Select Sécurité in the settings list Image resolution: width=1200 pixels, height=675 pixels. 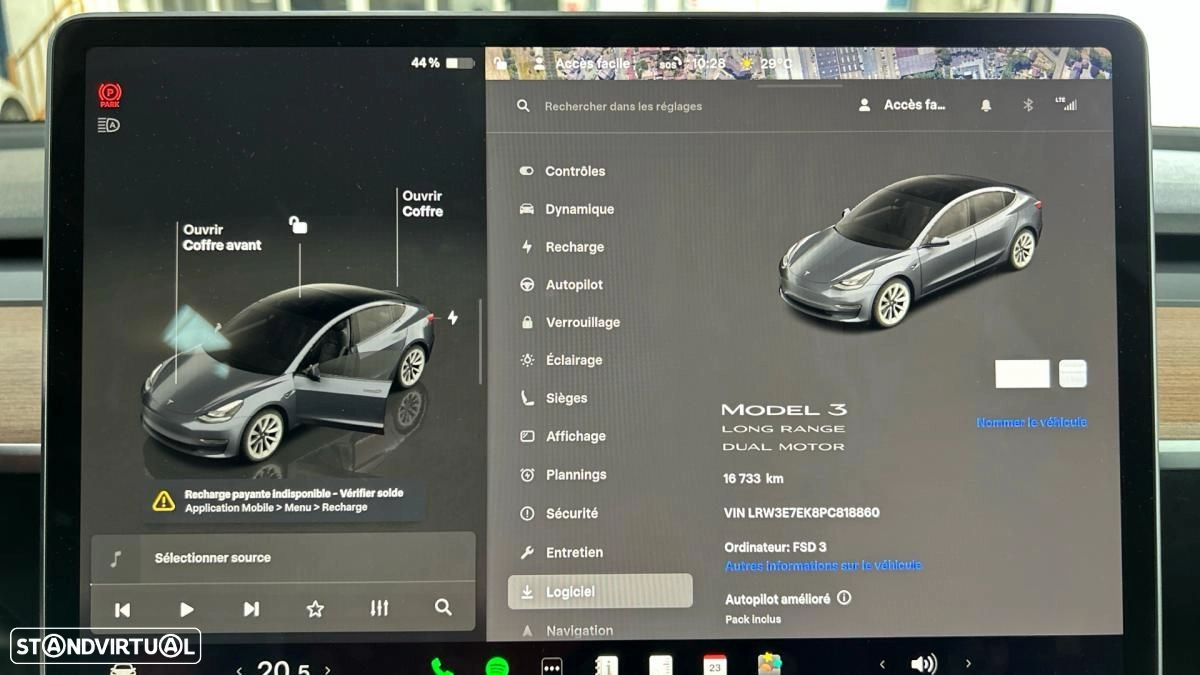point(558,513)
